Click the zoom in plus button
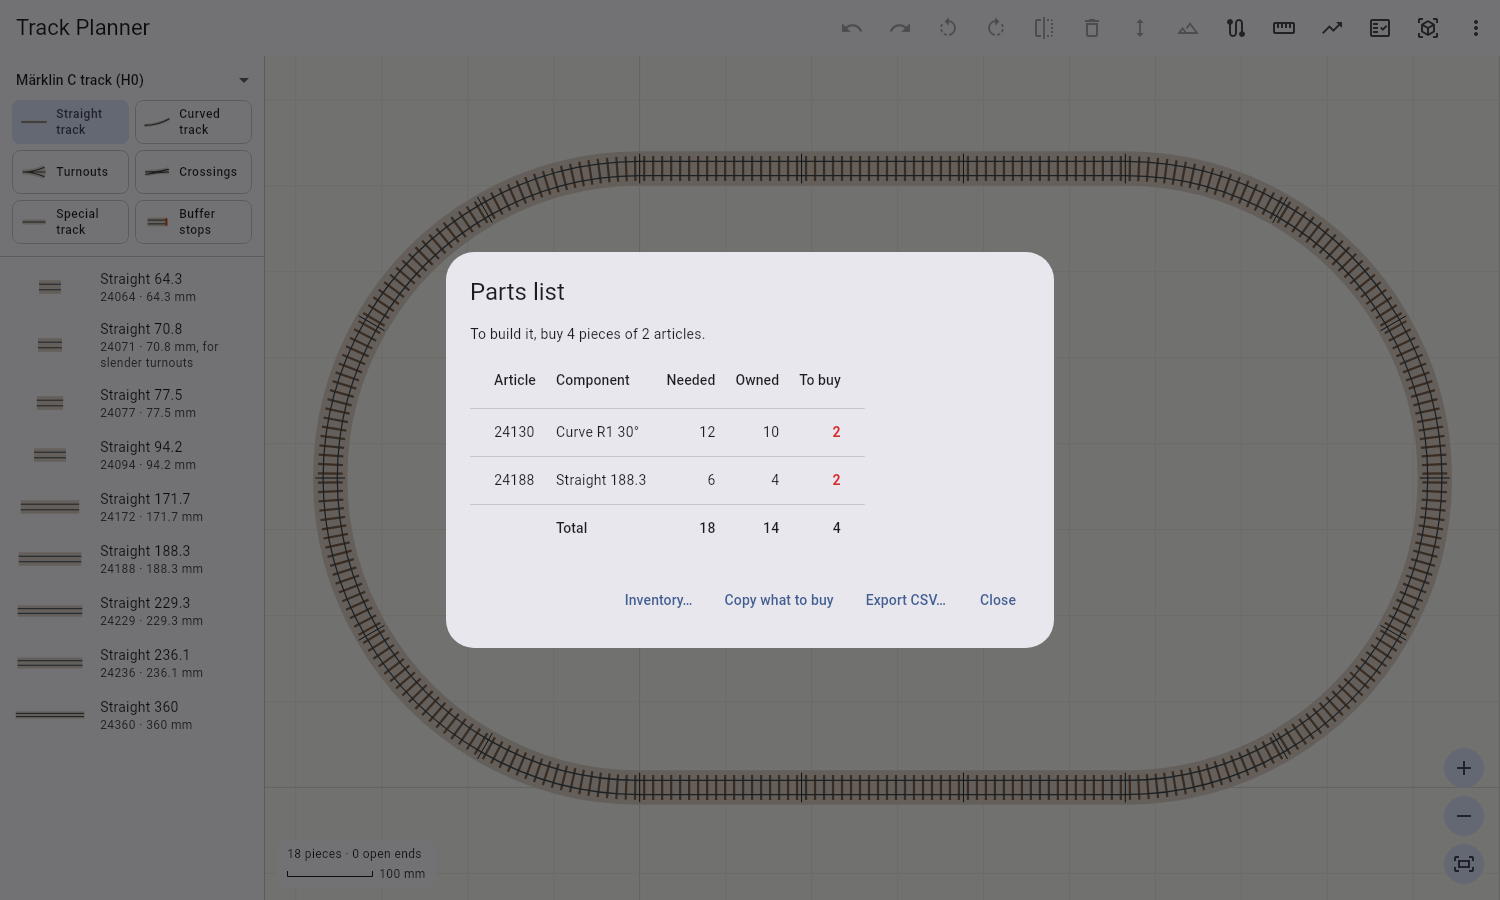Viewport: 1500px width, 900px height. [x=1464, y=768]
